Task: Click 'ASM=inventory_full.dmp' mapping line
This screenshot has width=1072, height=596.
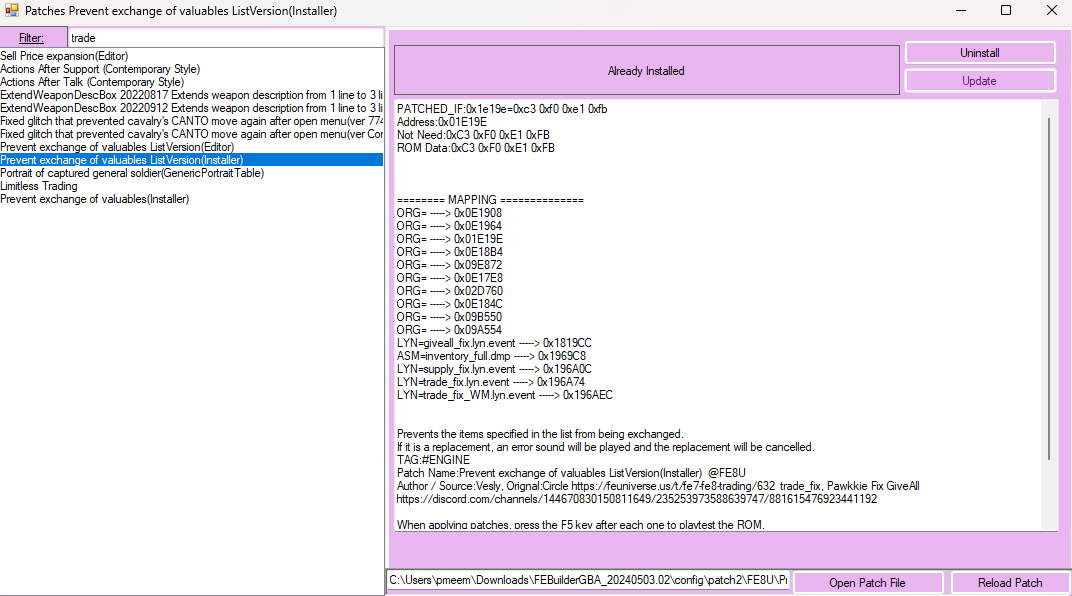Action: [x=491, y=356]
